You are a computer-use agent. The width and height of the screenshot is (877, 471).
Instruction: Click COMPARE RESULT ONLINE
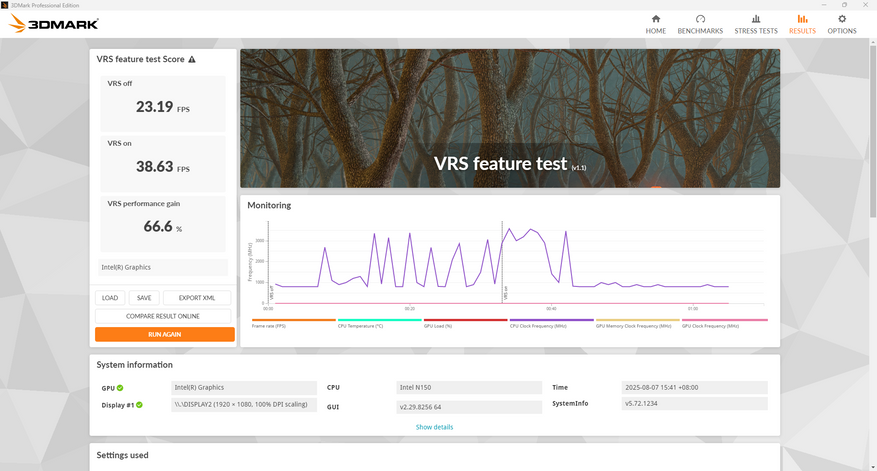coord(163,316)
